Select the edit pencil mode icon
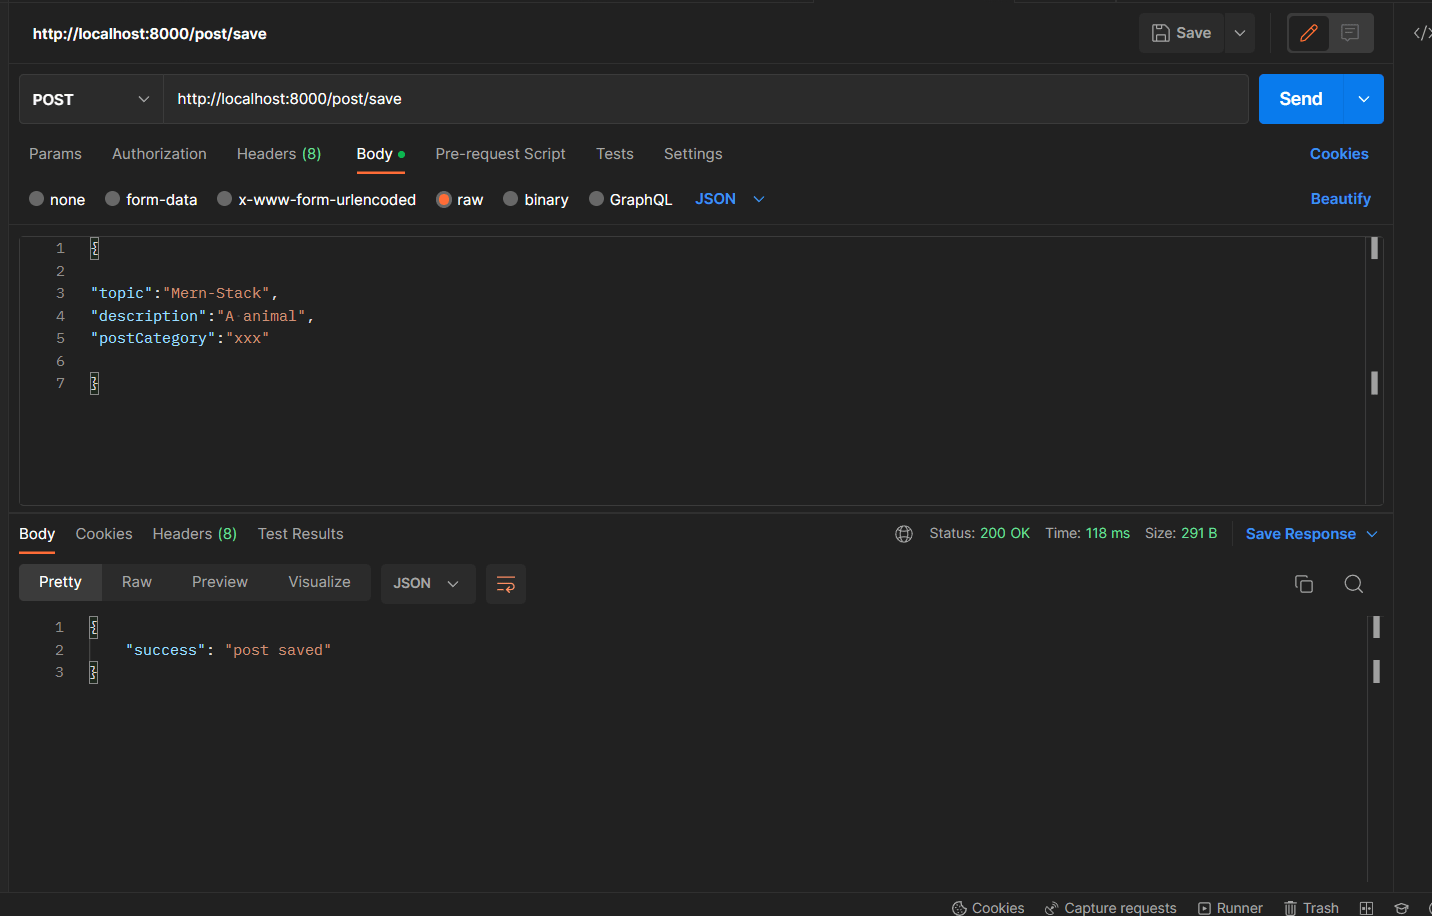Screen dimensions: 1432x916 pyautogui.click(x=1308, y=33)
